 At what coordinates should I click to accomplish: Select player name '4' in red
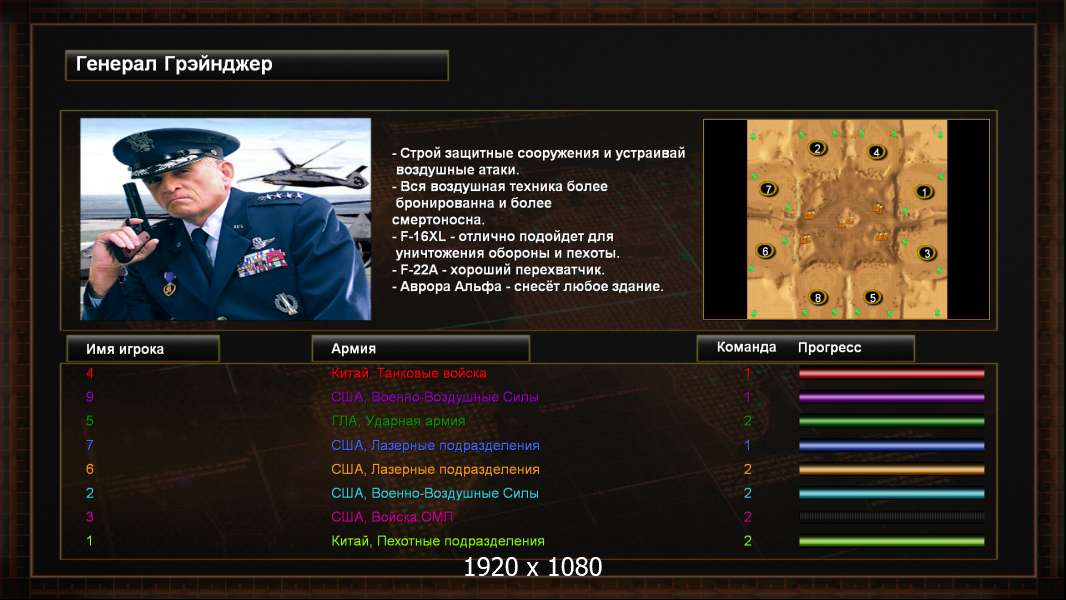pyautogui.click(x=90, y=373)
